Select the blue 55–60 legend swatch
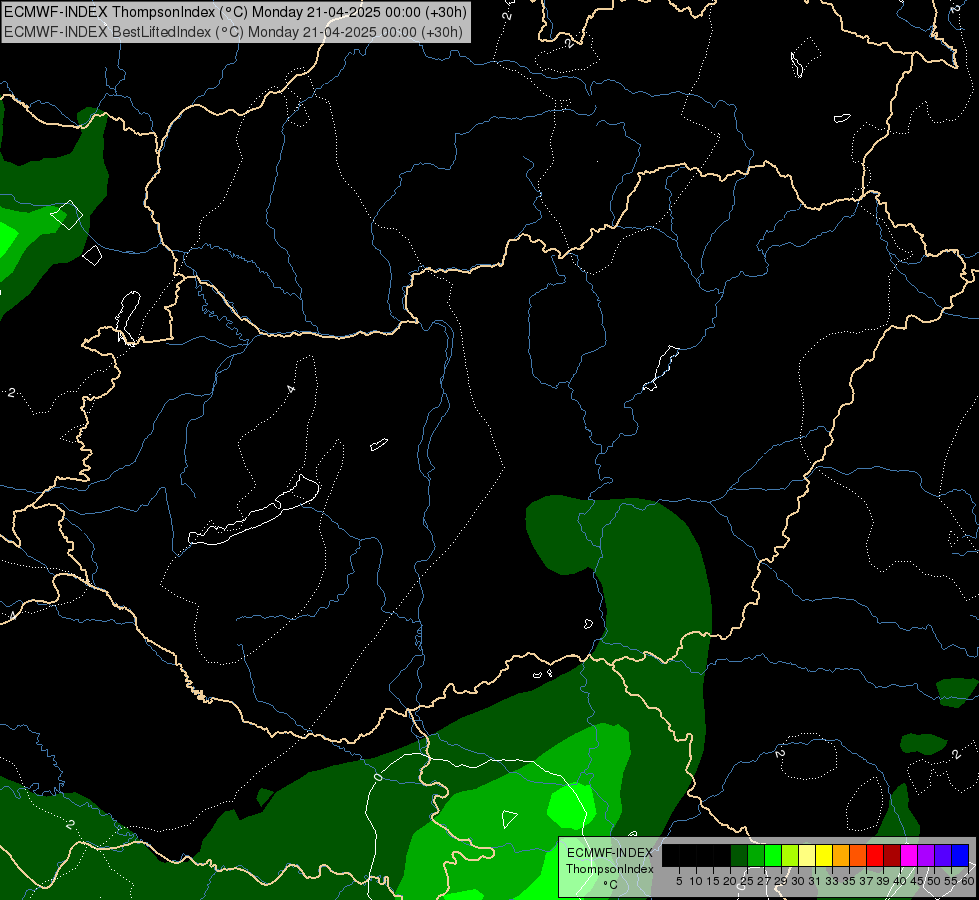Screen dimensions: 979x900 (960, 855)
